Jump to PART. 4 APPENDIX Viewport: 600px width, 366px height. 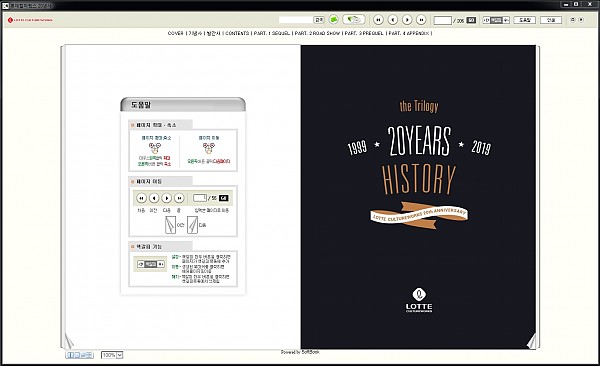pyautogui.click(x=409, y=33)
